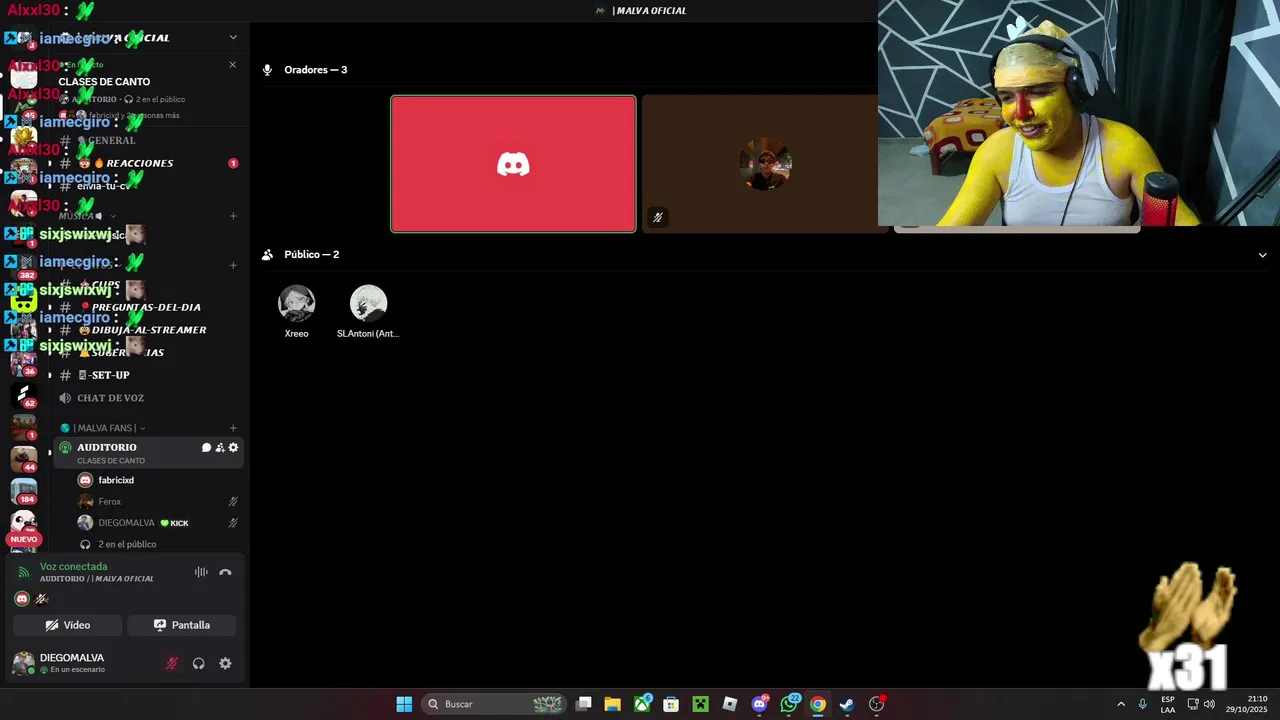The height and width of the screenshot is (720, 1280).
Task: Open the envia-tu-cv channel
Action: pos(148,186)
